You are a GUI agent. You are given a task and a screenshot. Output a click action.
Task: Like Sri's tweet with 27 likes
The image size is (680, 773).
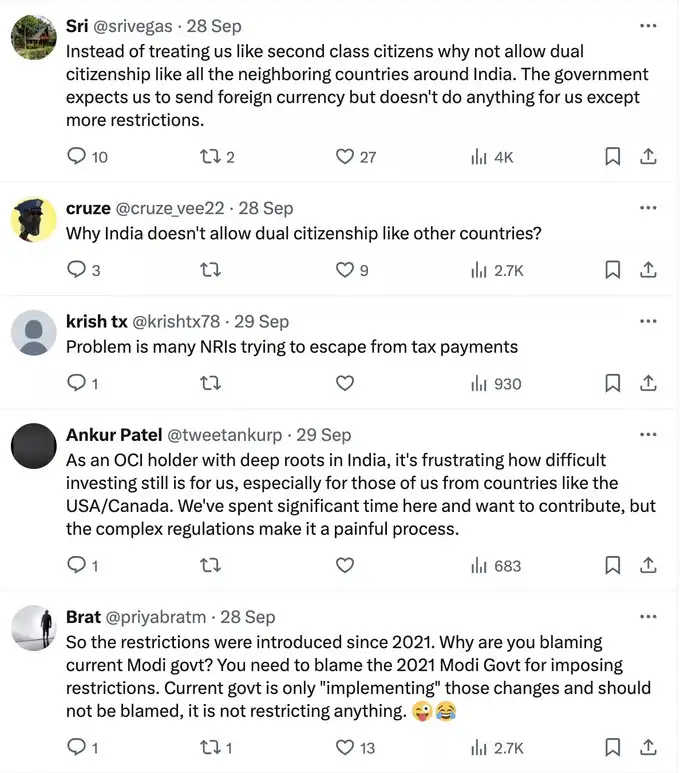[x=345, y=156]
